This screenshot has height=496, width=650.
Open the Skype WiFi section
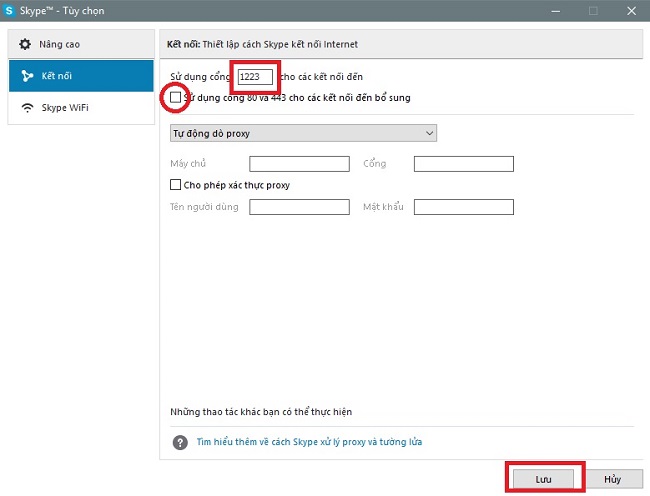click(x=81, y=108)
